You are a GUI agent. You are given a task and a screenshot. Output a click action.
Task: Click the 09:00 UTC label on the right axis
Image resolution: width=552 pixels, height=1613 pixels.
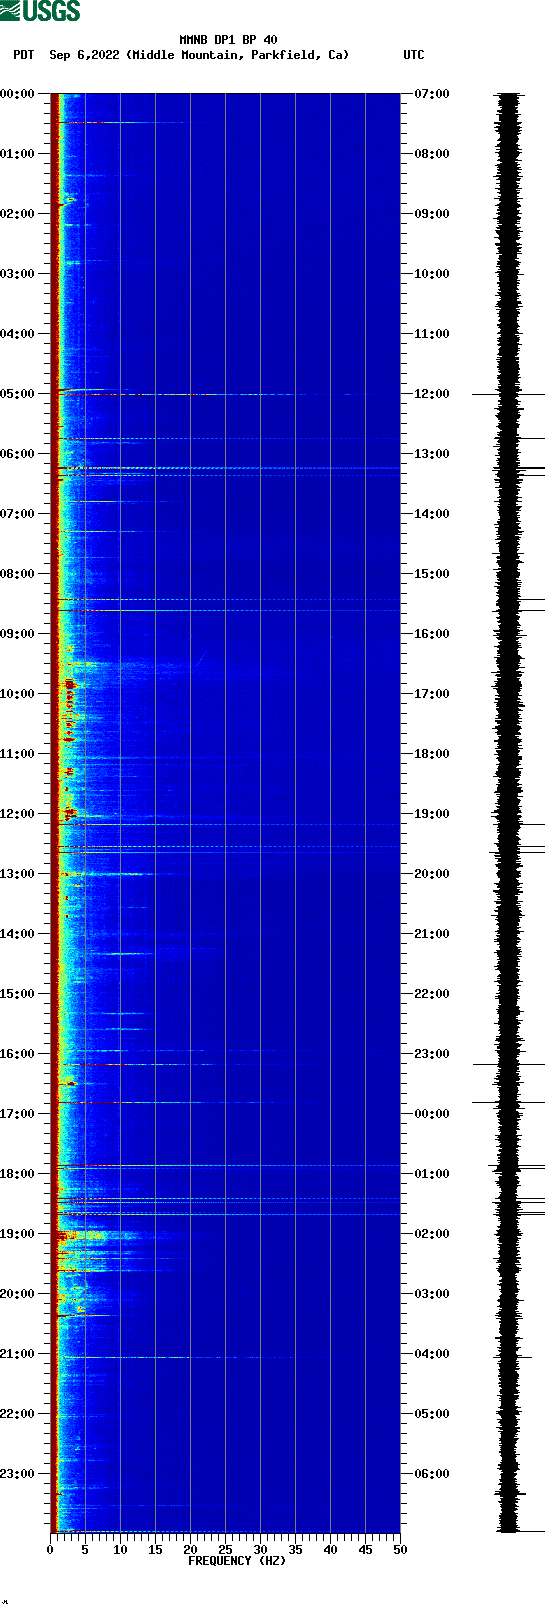click(432, 214)
